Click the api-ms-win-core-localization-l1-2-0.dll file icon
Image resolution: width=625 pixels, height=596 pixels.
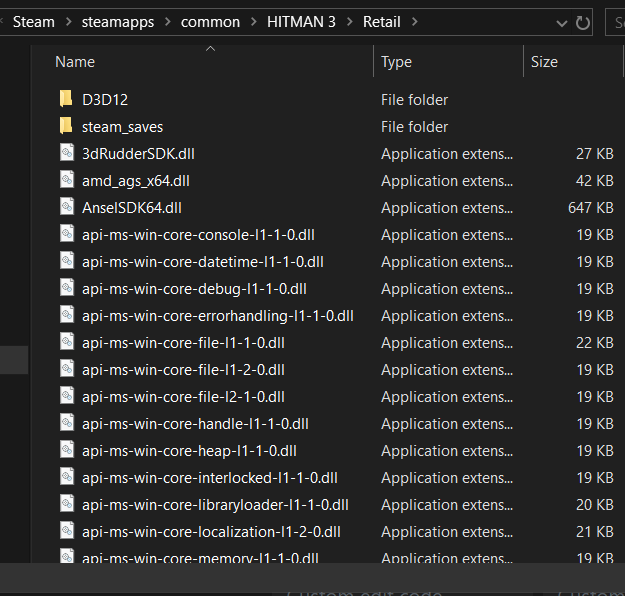67,531
